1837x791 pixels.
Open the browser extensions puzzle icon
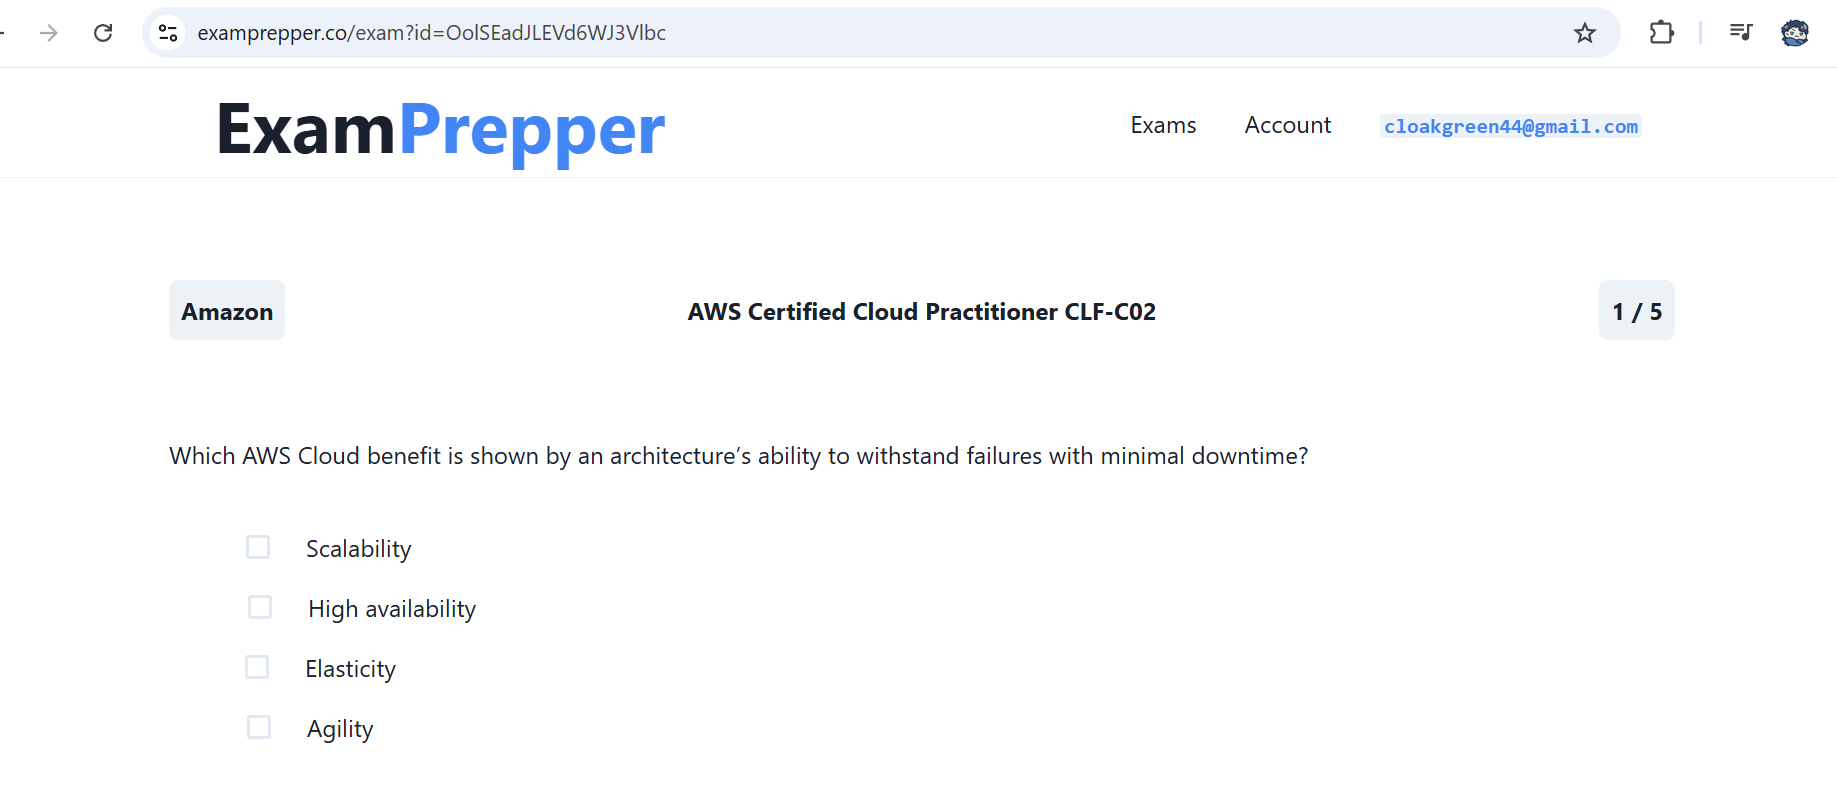1661,33
